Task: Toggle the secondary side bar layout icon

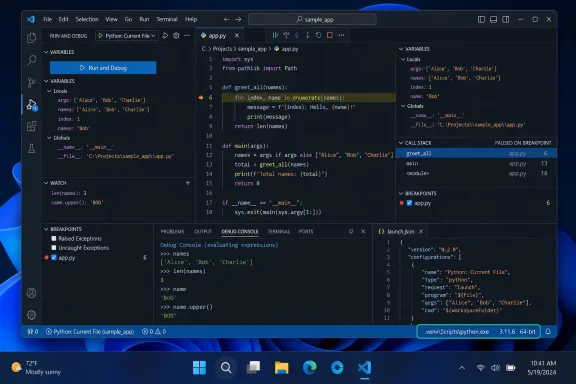Action: click(x=506, y=19)
